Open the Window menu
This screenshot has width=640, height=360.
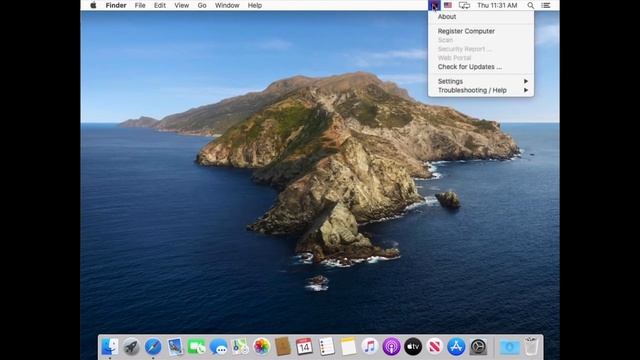point(227,5)
